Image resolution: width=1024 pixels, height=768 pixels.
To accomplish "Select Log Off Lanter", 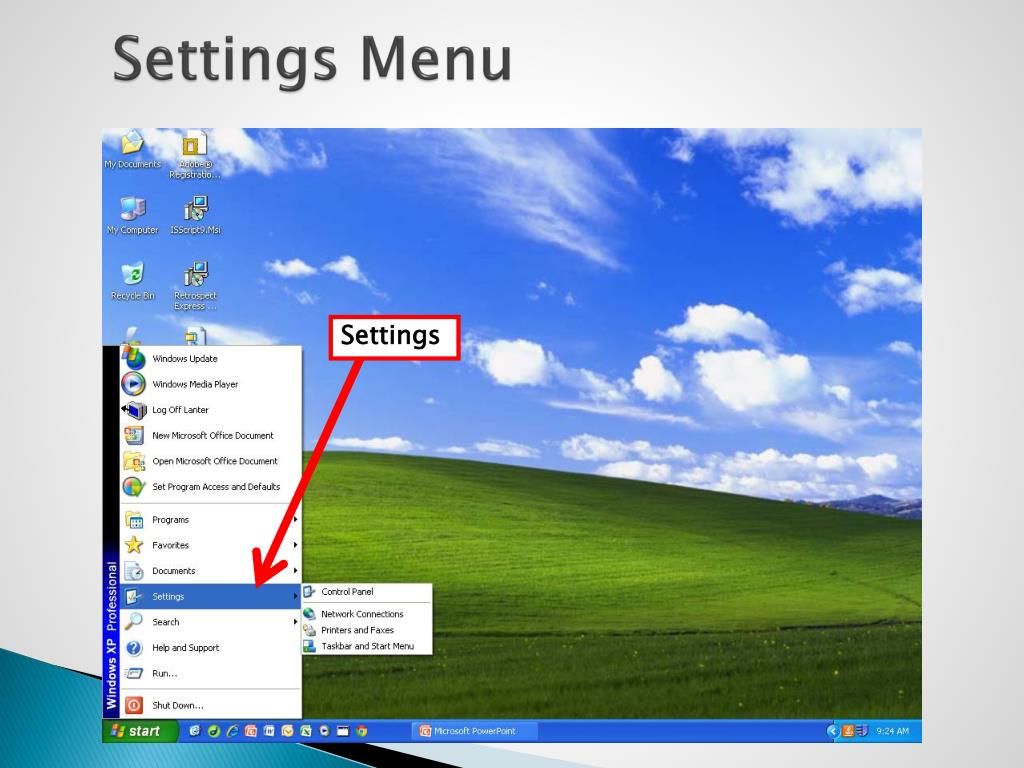I will click(210, 409).
